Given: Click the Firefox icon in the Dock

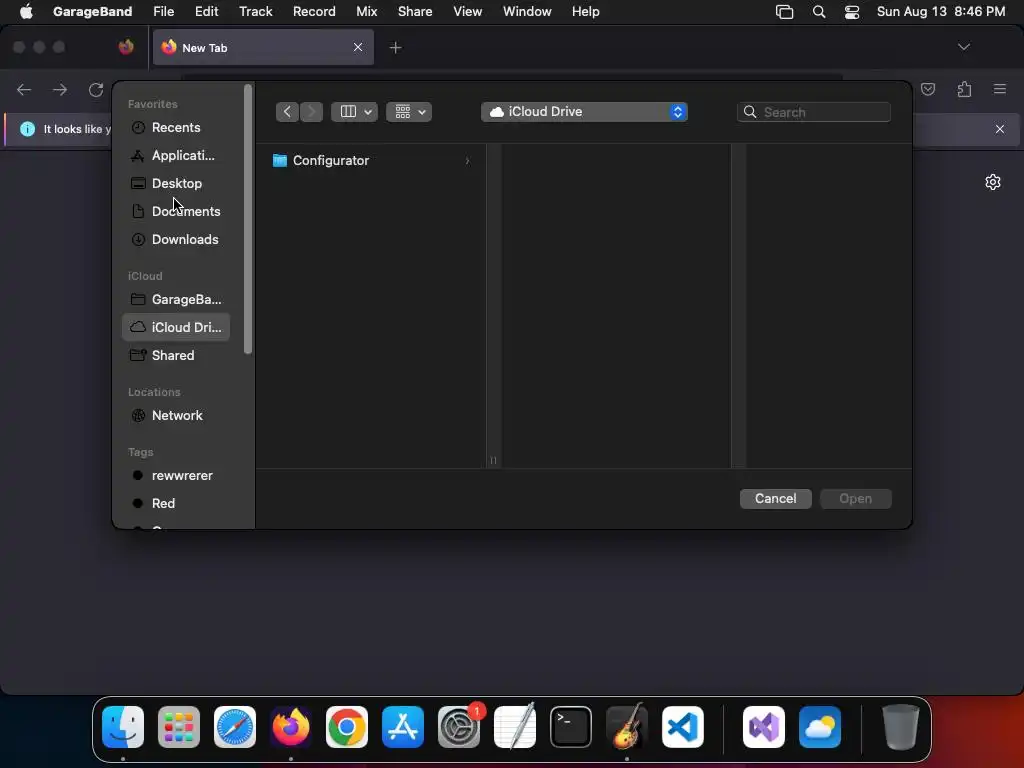Looking at the screenshot, I should (291, 727).
